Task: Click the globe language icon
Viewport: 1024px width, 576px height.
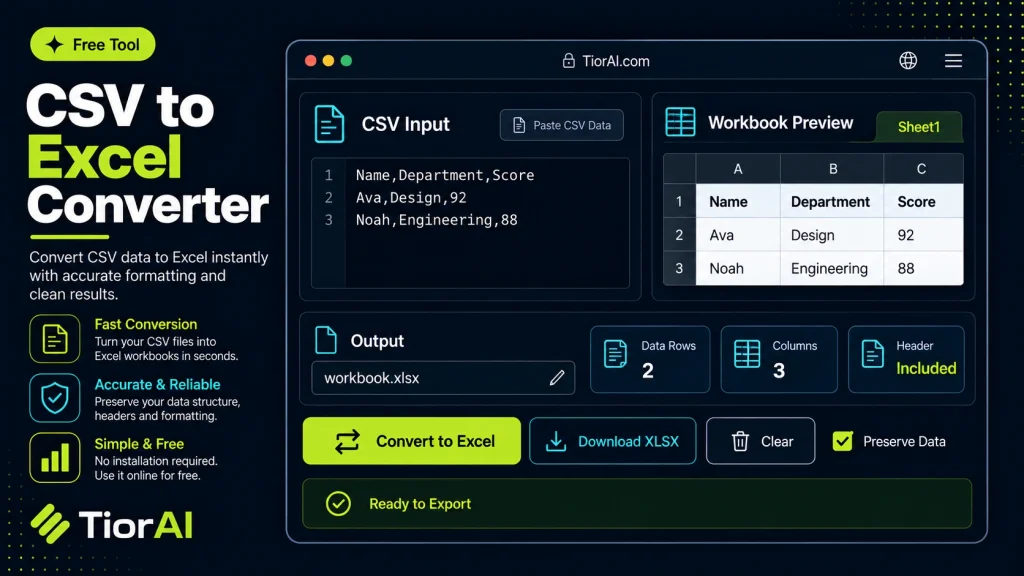Action: point(908,61)
